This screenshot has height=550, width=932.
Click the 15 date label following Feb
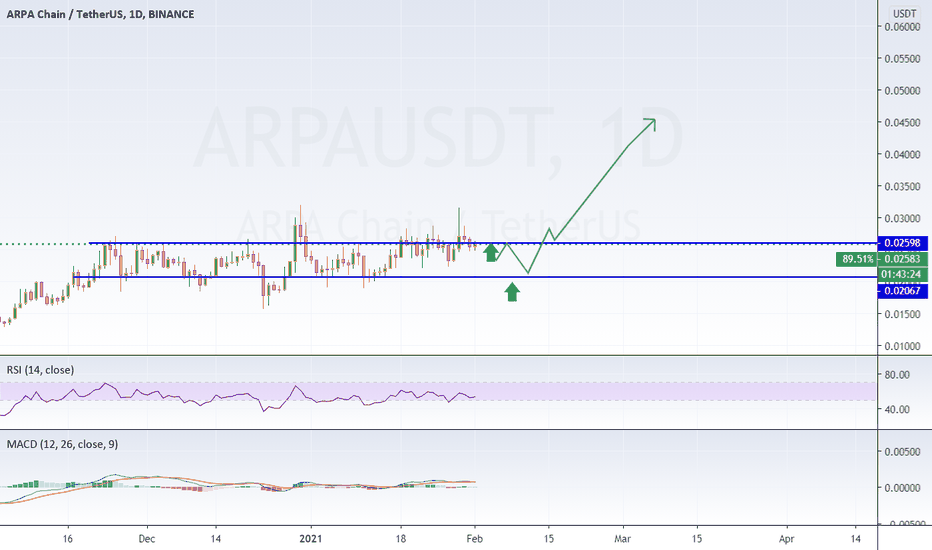tap(549, 539)
